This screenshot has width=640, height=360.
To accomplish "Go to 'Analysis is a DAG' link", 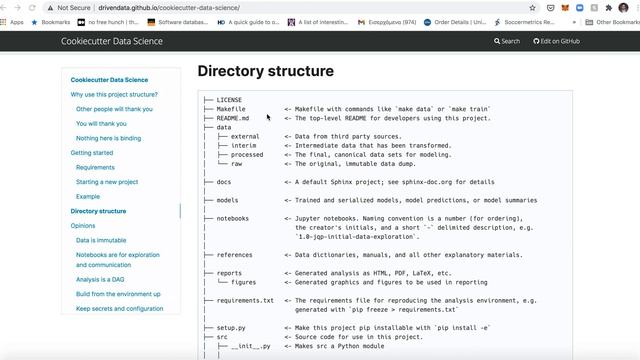I will [x=100, y=280].
